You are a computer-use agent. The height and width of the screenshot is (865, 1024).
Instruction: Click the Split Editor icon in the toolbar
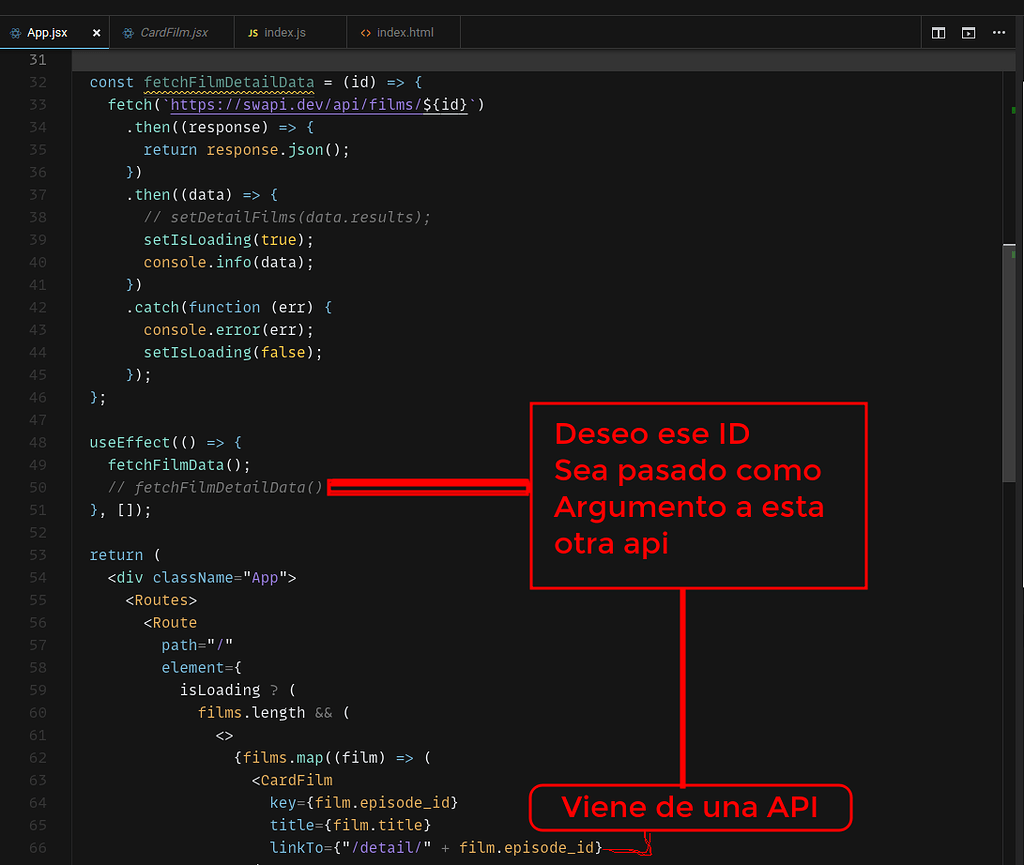tap(938, 32)
